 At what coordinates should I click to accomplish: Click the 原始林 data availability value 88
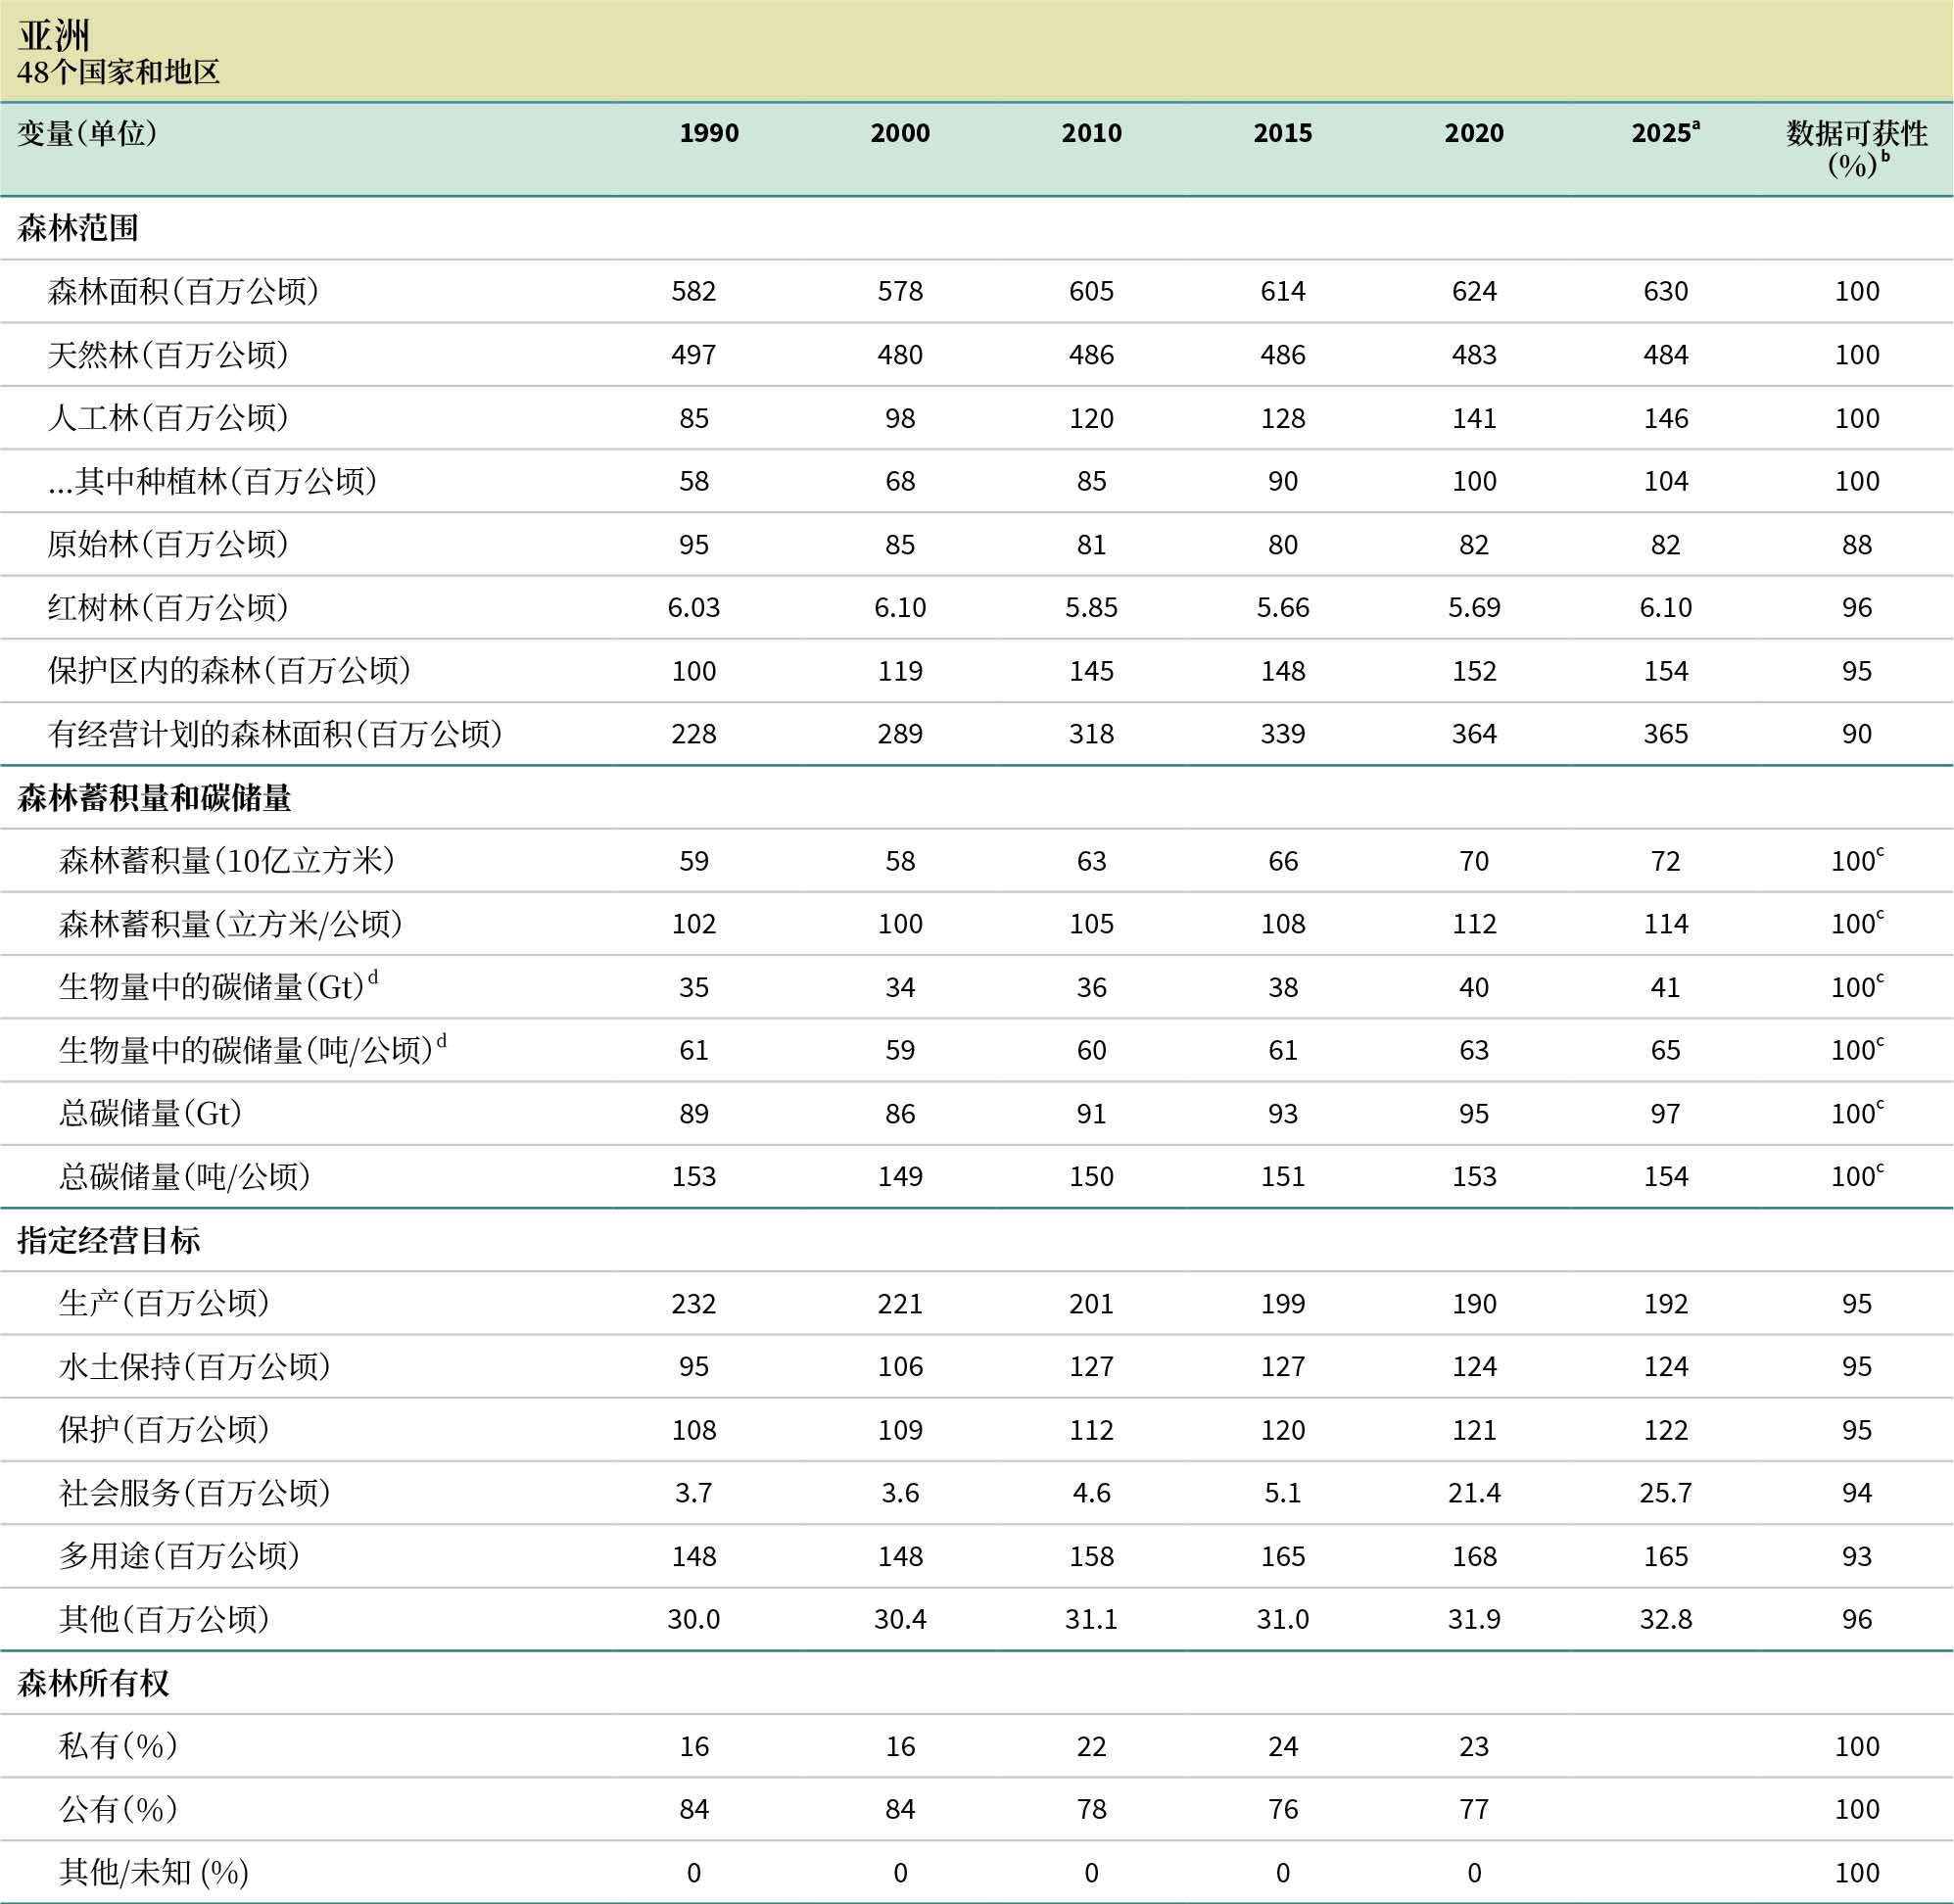tap(1856, 544)
